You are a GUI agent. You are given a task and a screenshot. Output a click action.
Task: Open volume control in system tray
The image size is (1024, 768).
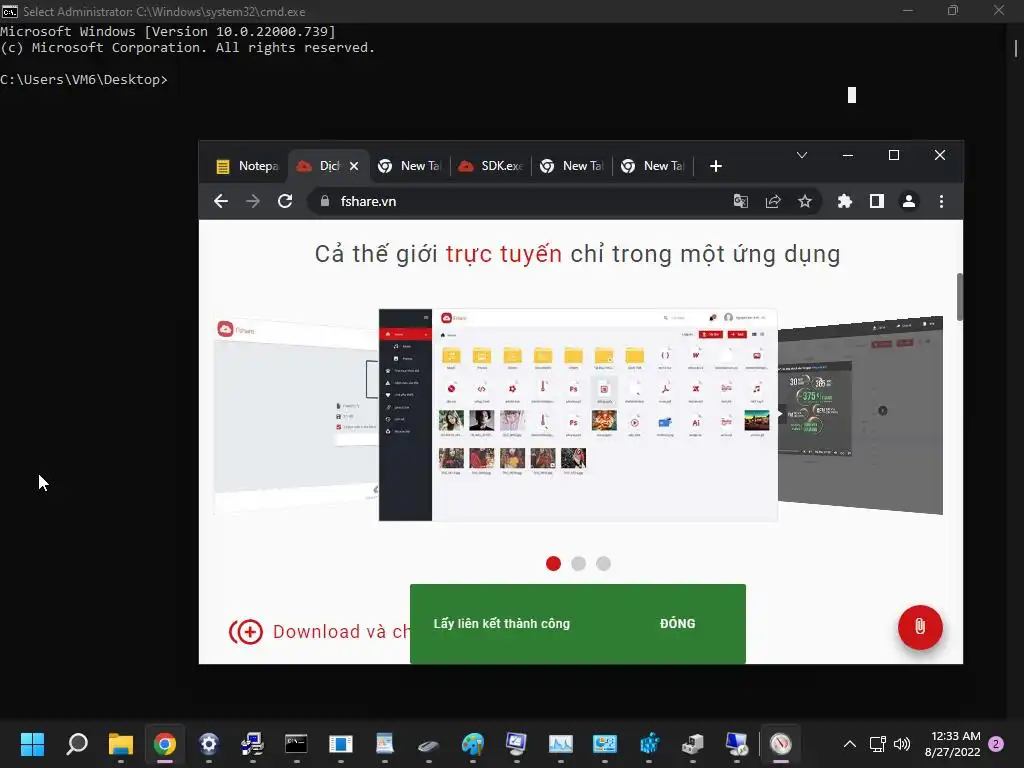click(x=902, y=744)
